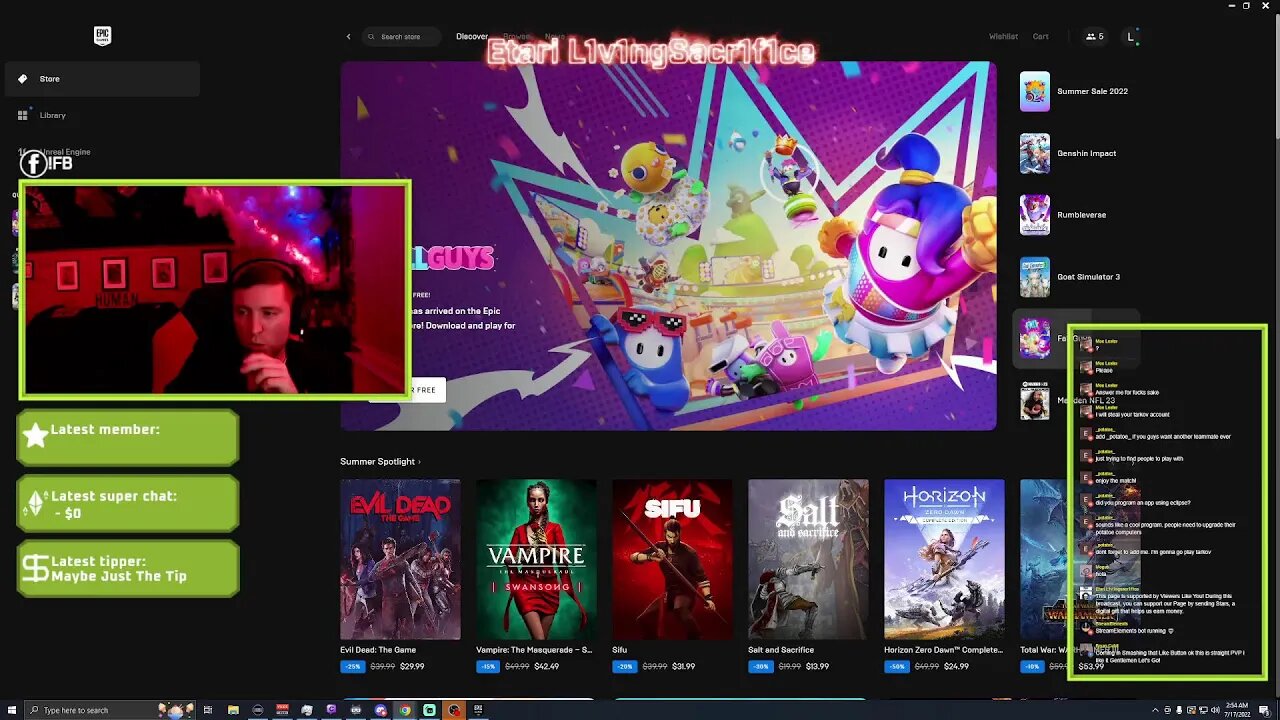Click the Sifu title text
The image size is (1280, 720).
click(620, 650)
